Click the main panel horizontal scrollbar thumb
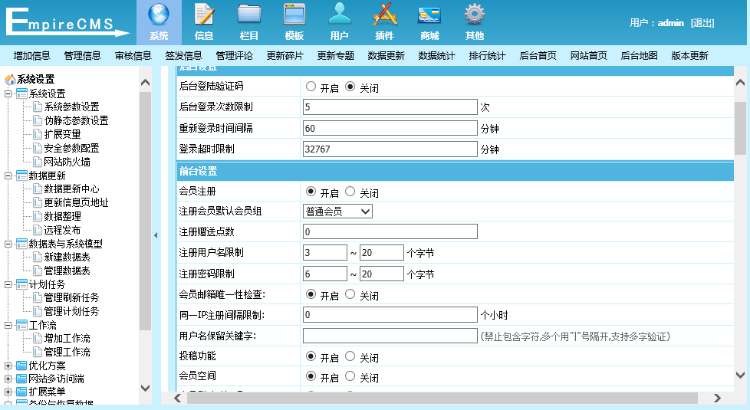This screenshot has height=410, width=750. 442,398
